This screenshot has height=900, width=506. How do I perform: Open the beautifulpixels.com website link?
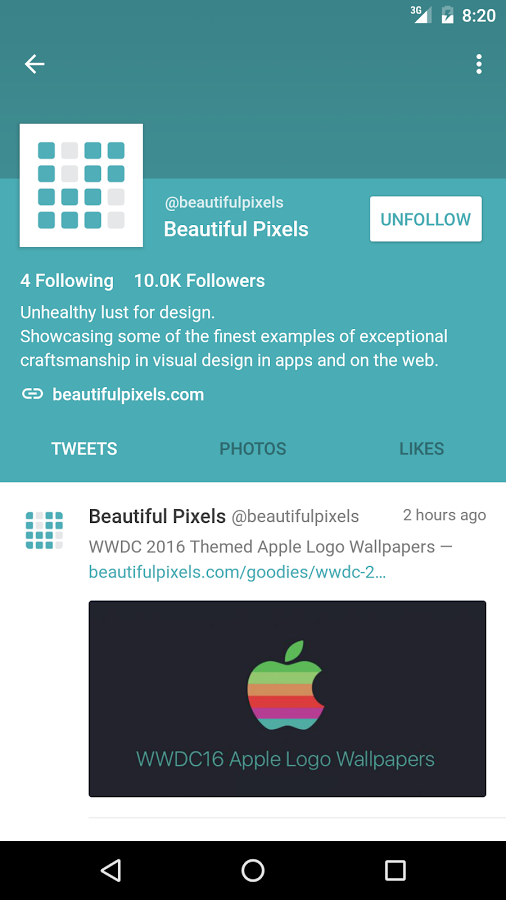(x=128, y=394)
